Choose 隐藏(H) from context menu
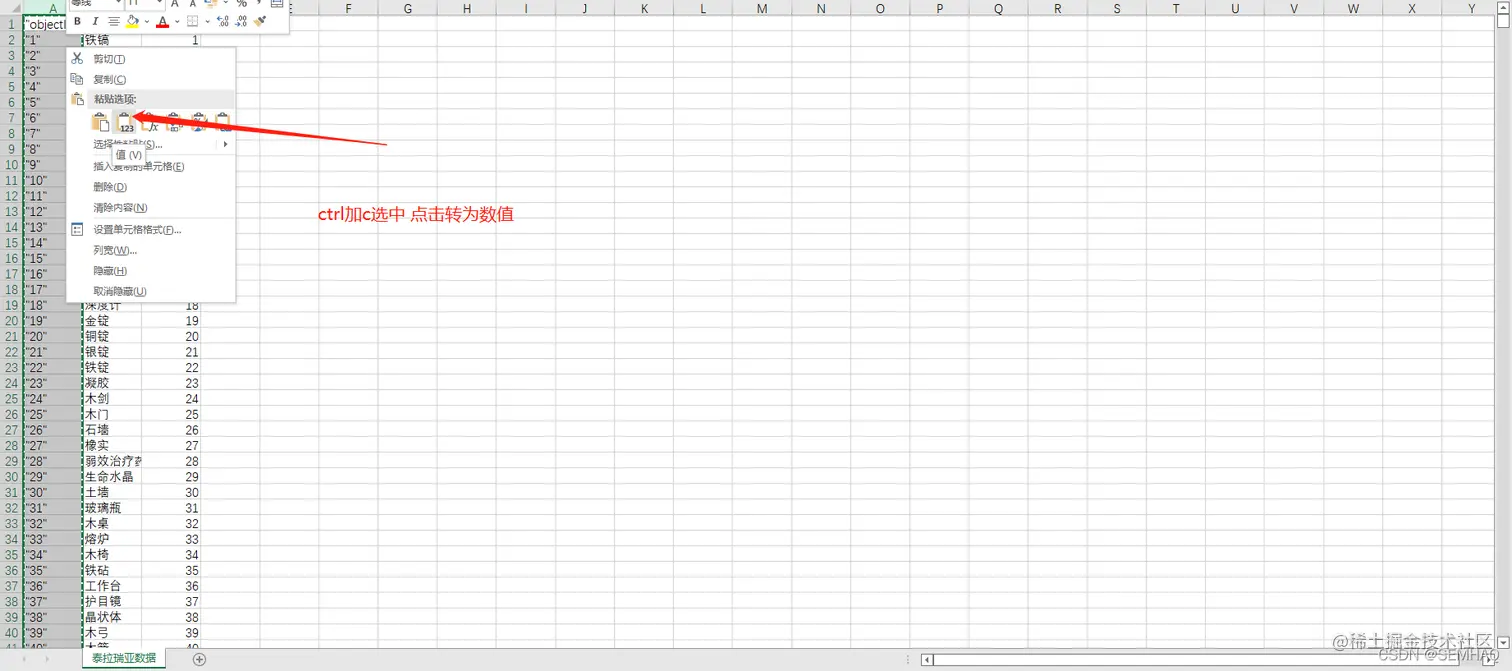Screen dimensions: 1512x671 pos(150,271)
